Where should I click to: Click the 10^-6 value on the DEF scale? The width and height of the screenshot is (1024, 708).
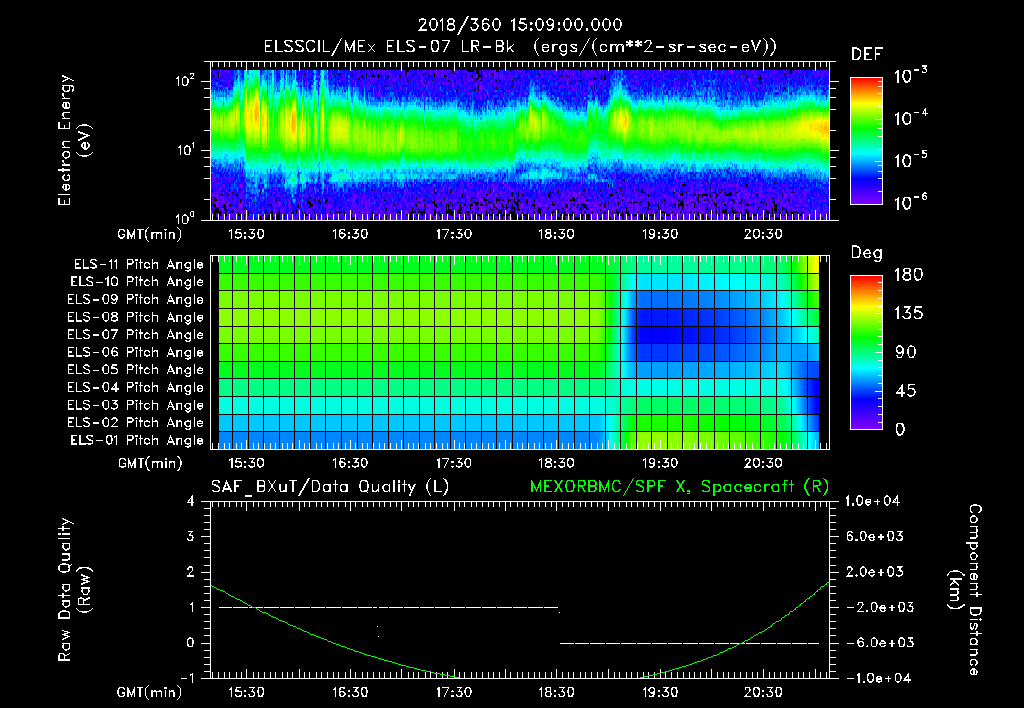coord(910,202)
